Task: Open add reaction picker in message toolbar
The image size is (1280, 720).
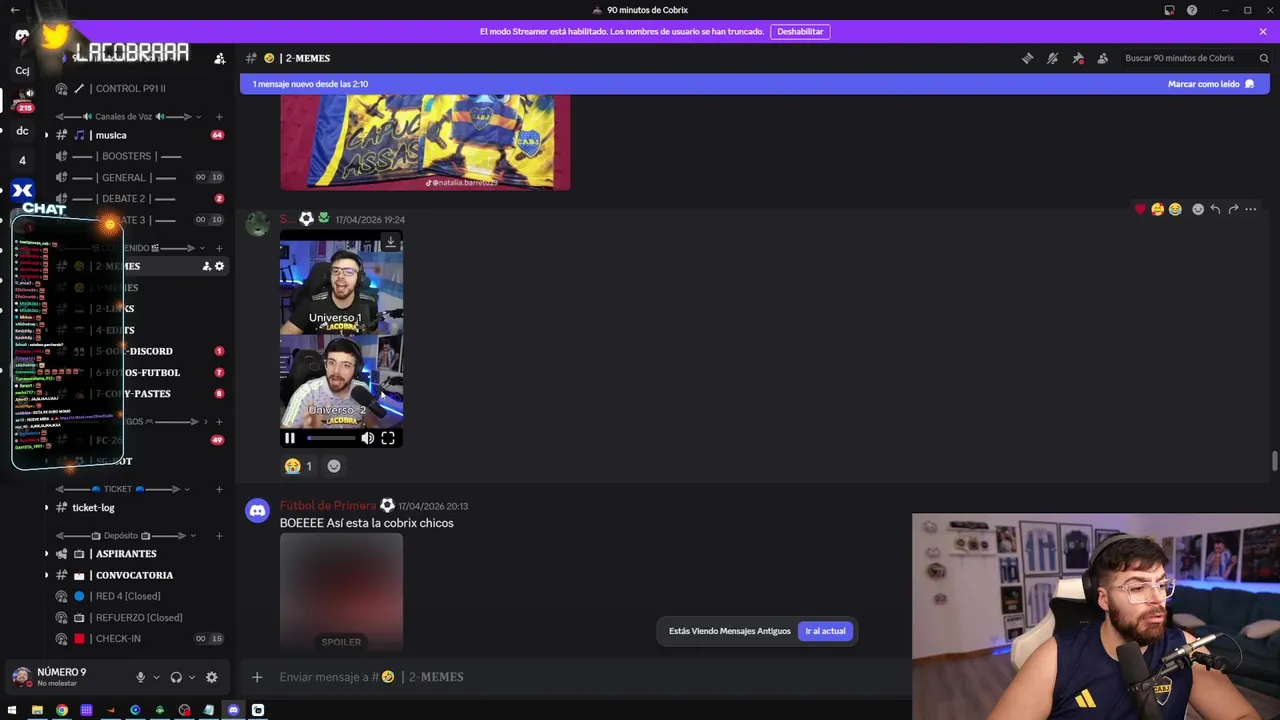Action: [1198, 209]
